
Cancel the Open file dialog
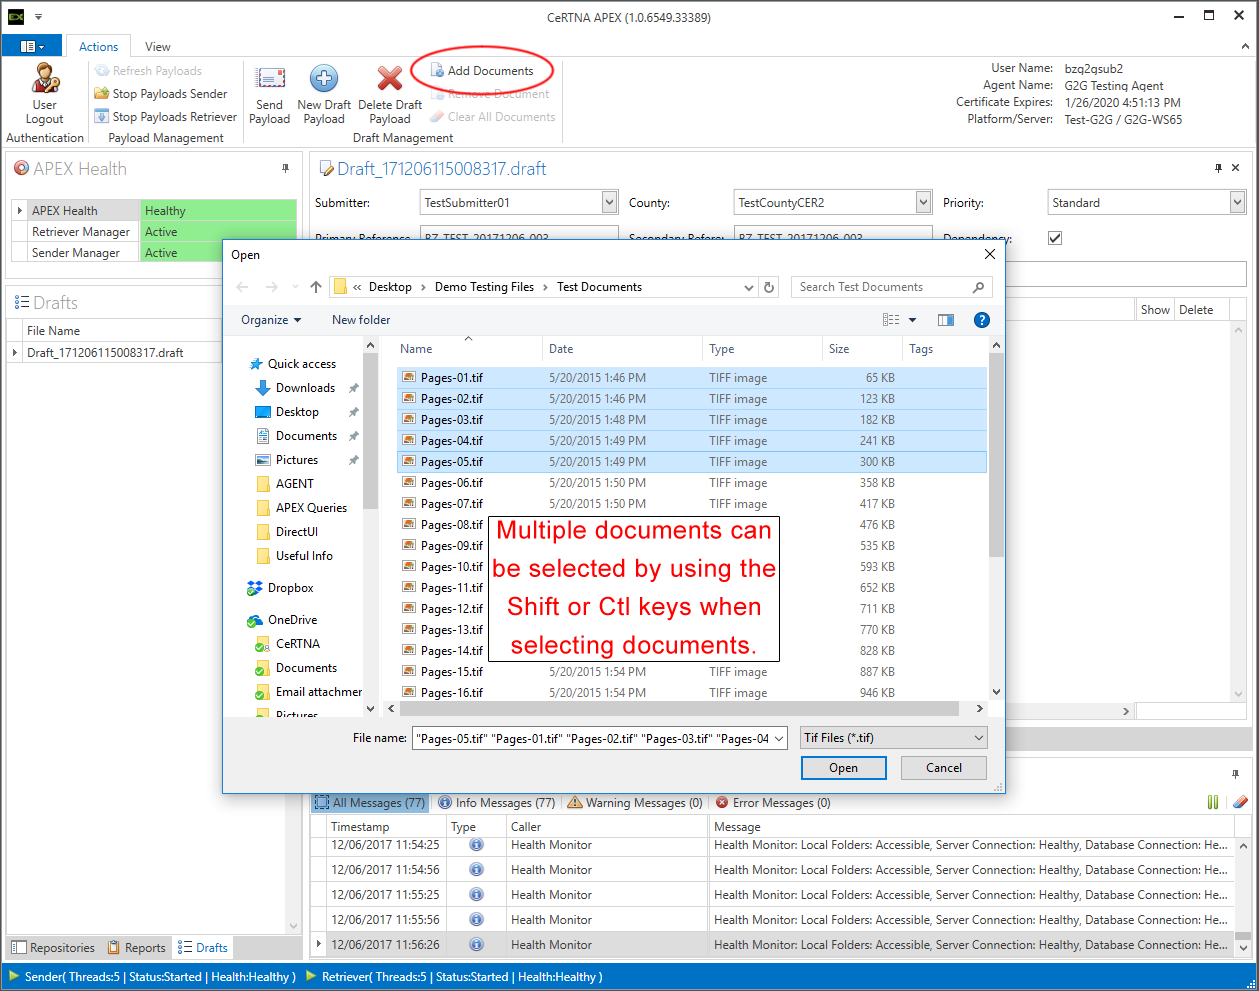[x=943, y=768]
